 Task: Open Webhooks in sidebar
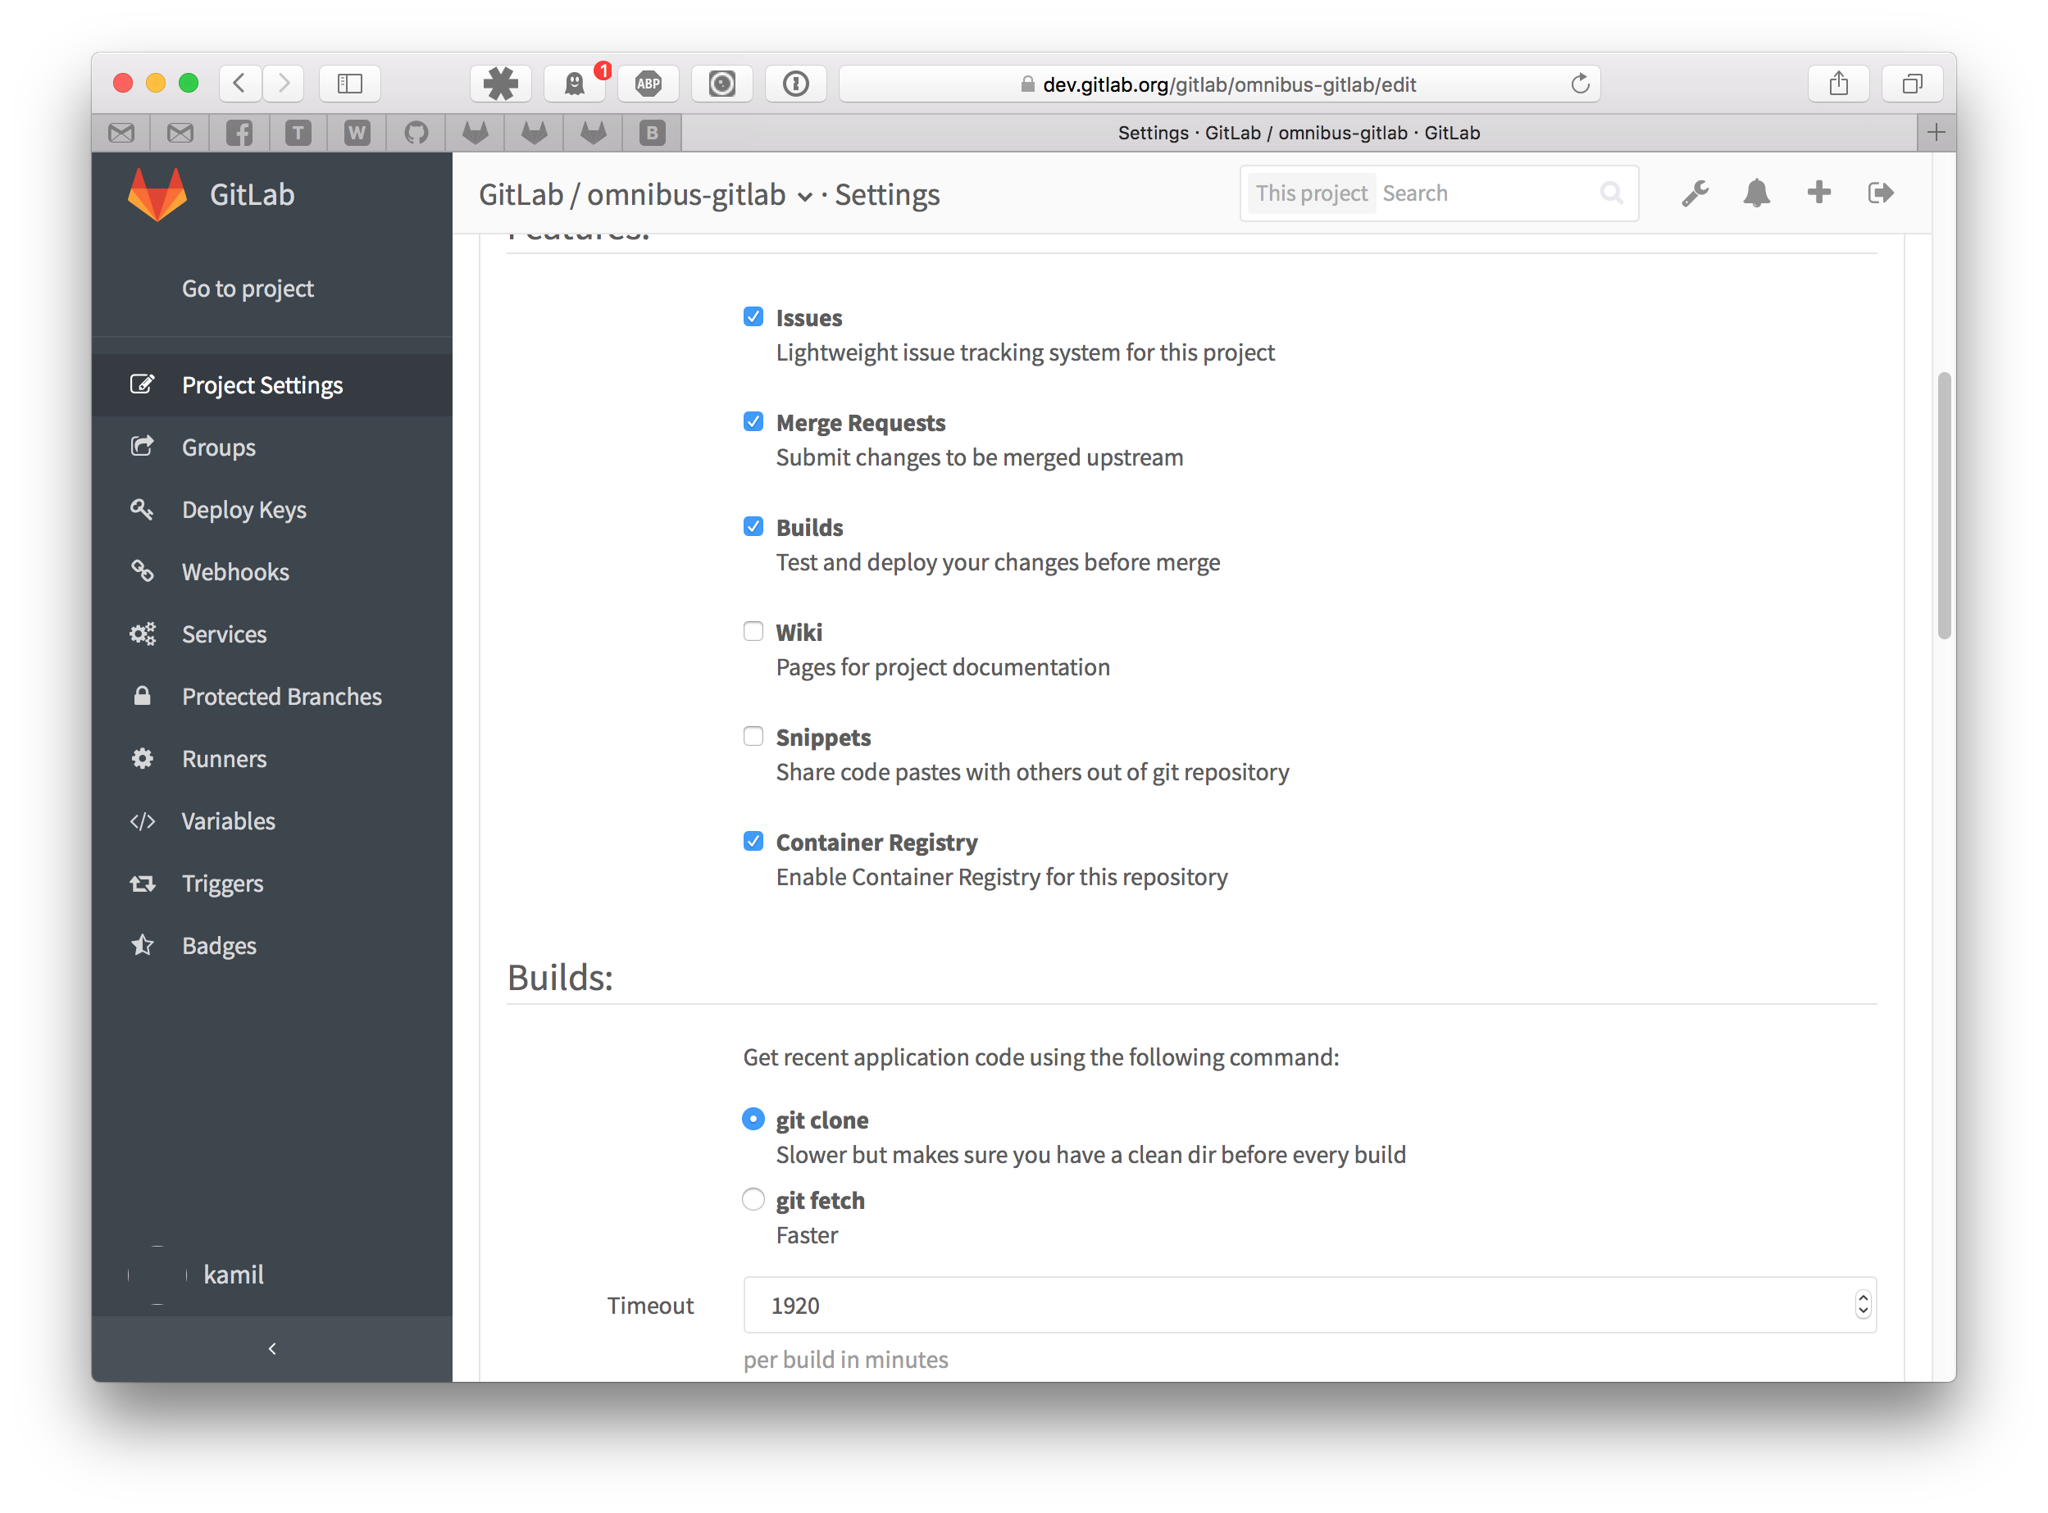(x=272, y=572)
